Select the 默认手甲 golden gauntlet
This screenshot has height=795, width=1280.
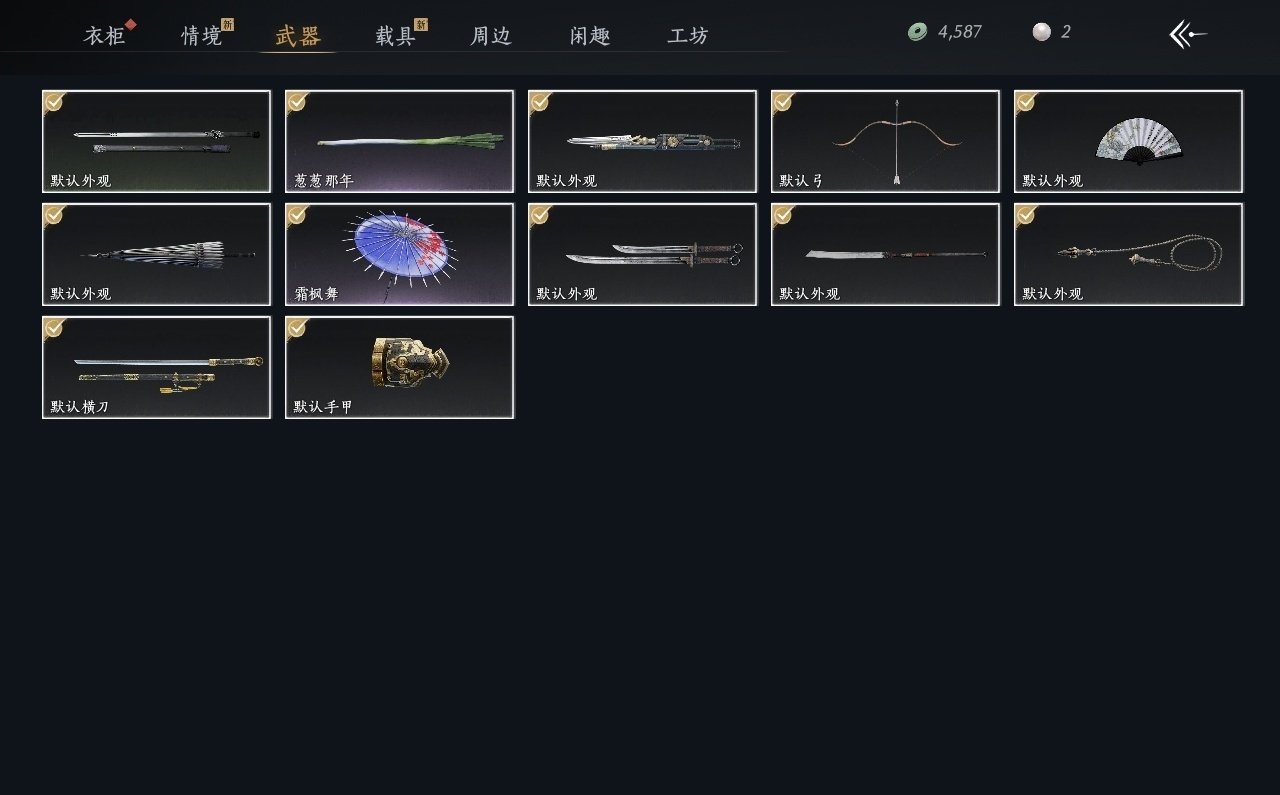(x=399, y=367)
